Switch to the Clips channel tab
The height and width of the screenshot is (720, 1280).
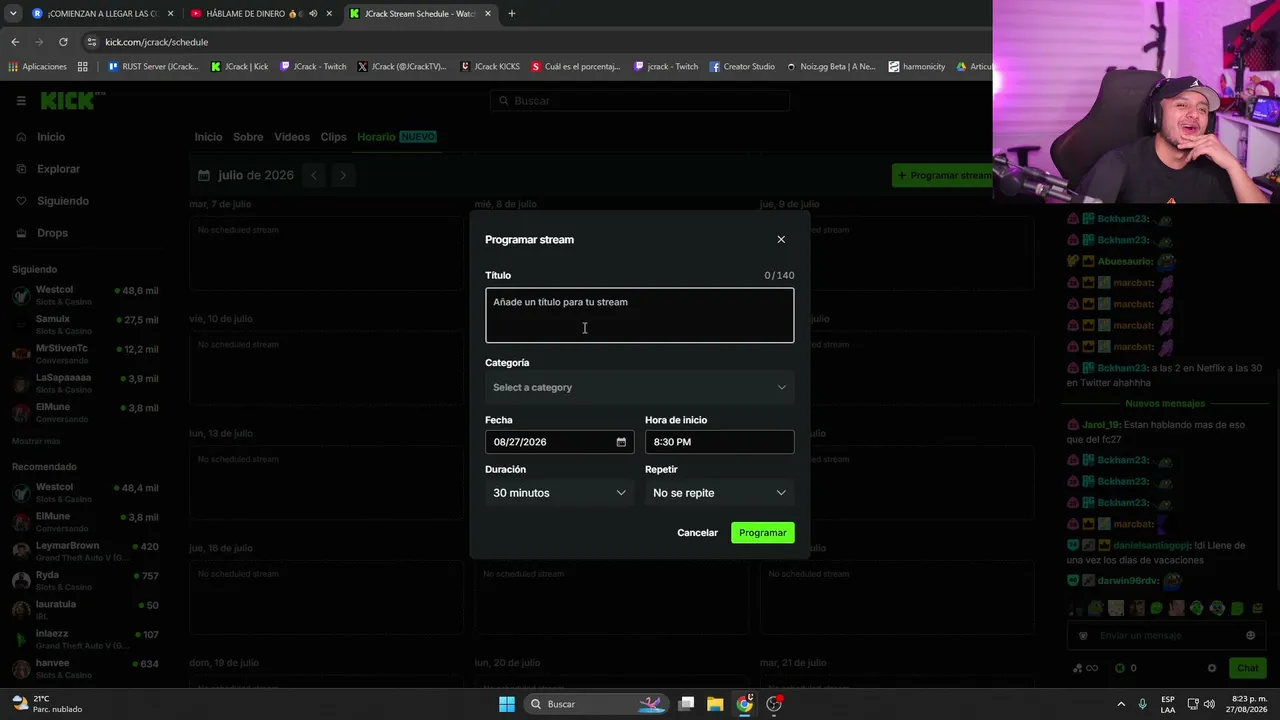(333, 137)
